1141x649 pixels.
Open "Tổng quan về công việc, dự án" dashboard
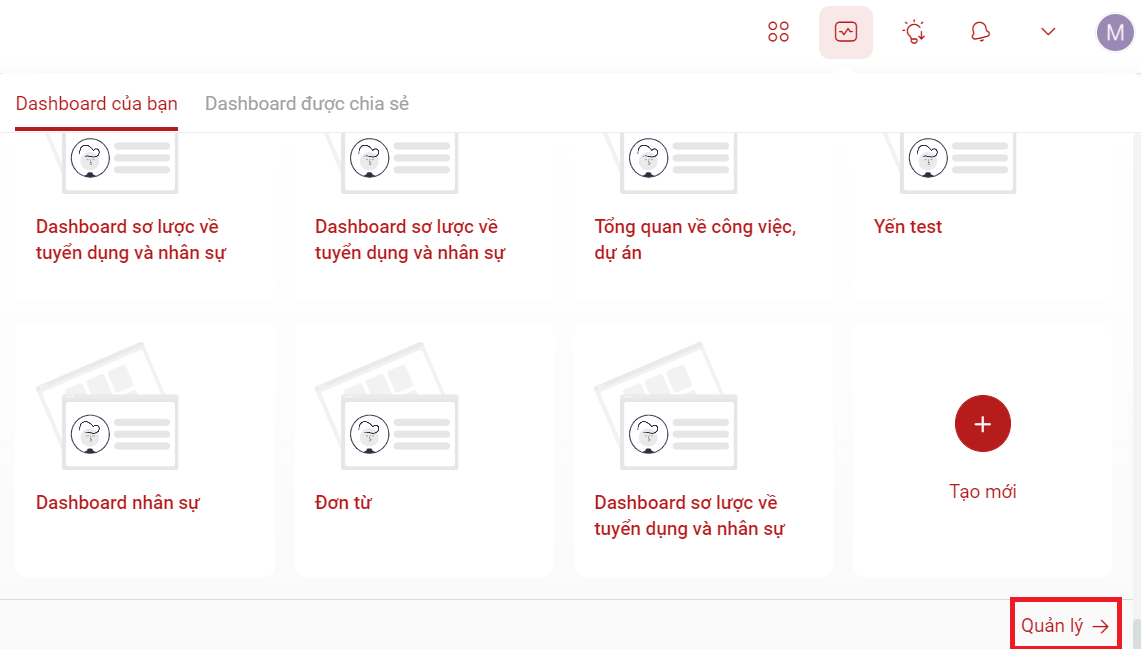coord(695,240)
